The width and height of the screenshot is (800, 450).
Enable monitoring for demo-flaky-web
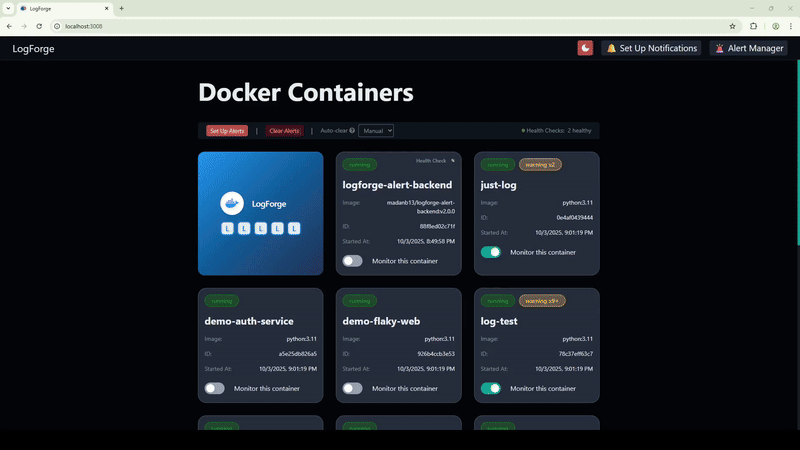352,388
